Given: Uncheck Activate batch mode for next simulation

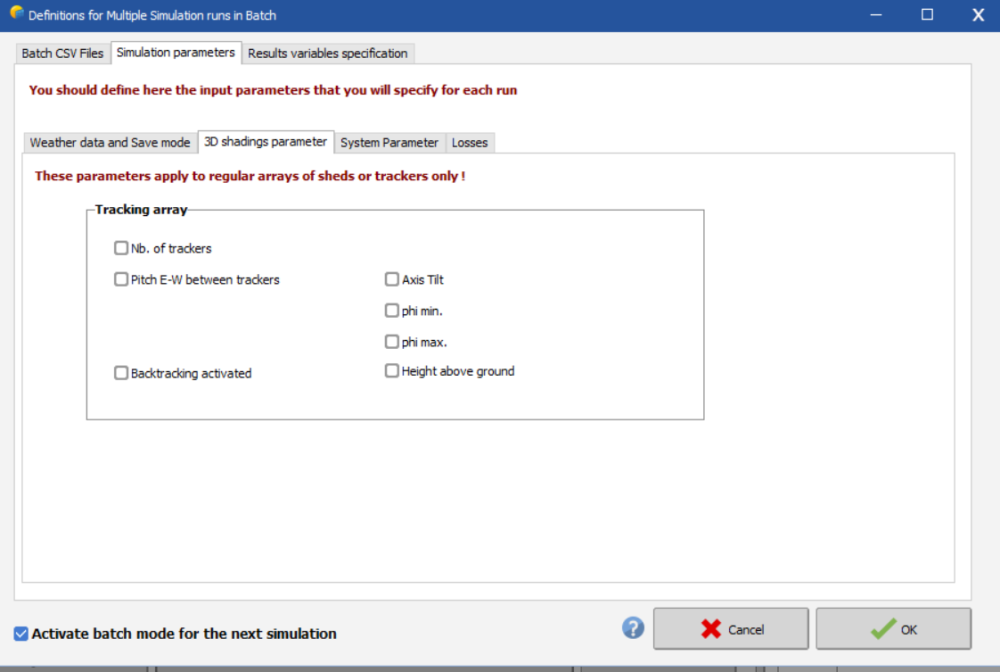Looking at the screenshot, I should (x=21, y=633).
